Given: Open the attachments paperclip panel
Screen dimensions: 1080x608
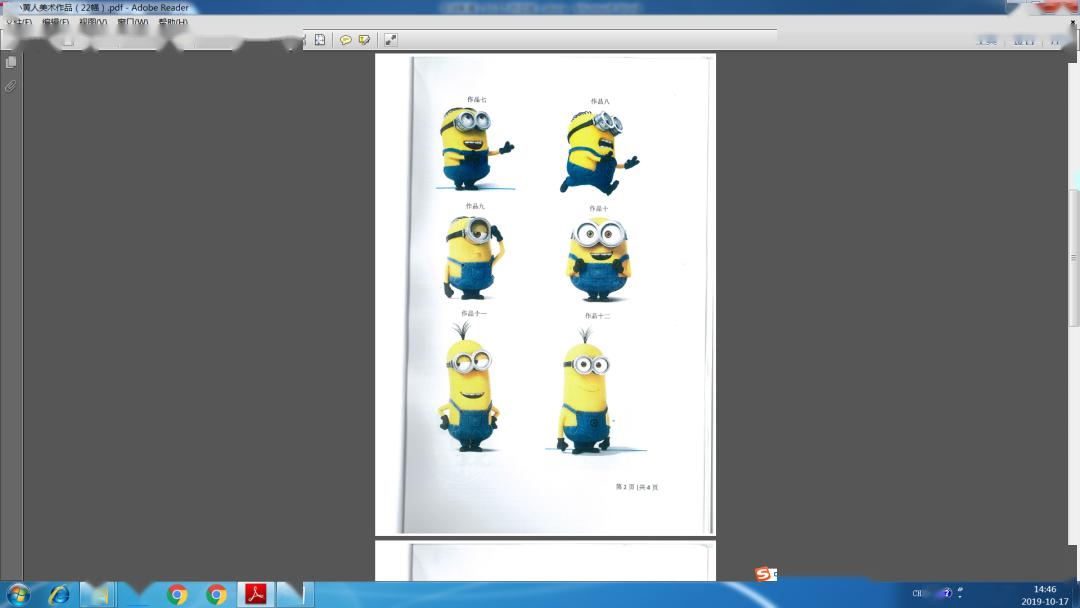Looking at the screenshot, I should click(11, 87).
